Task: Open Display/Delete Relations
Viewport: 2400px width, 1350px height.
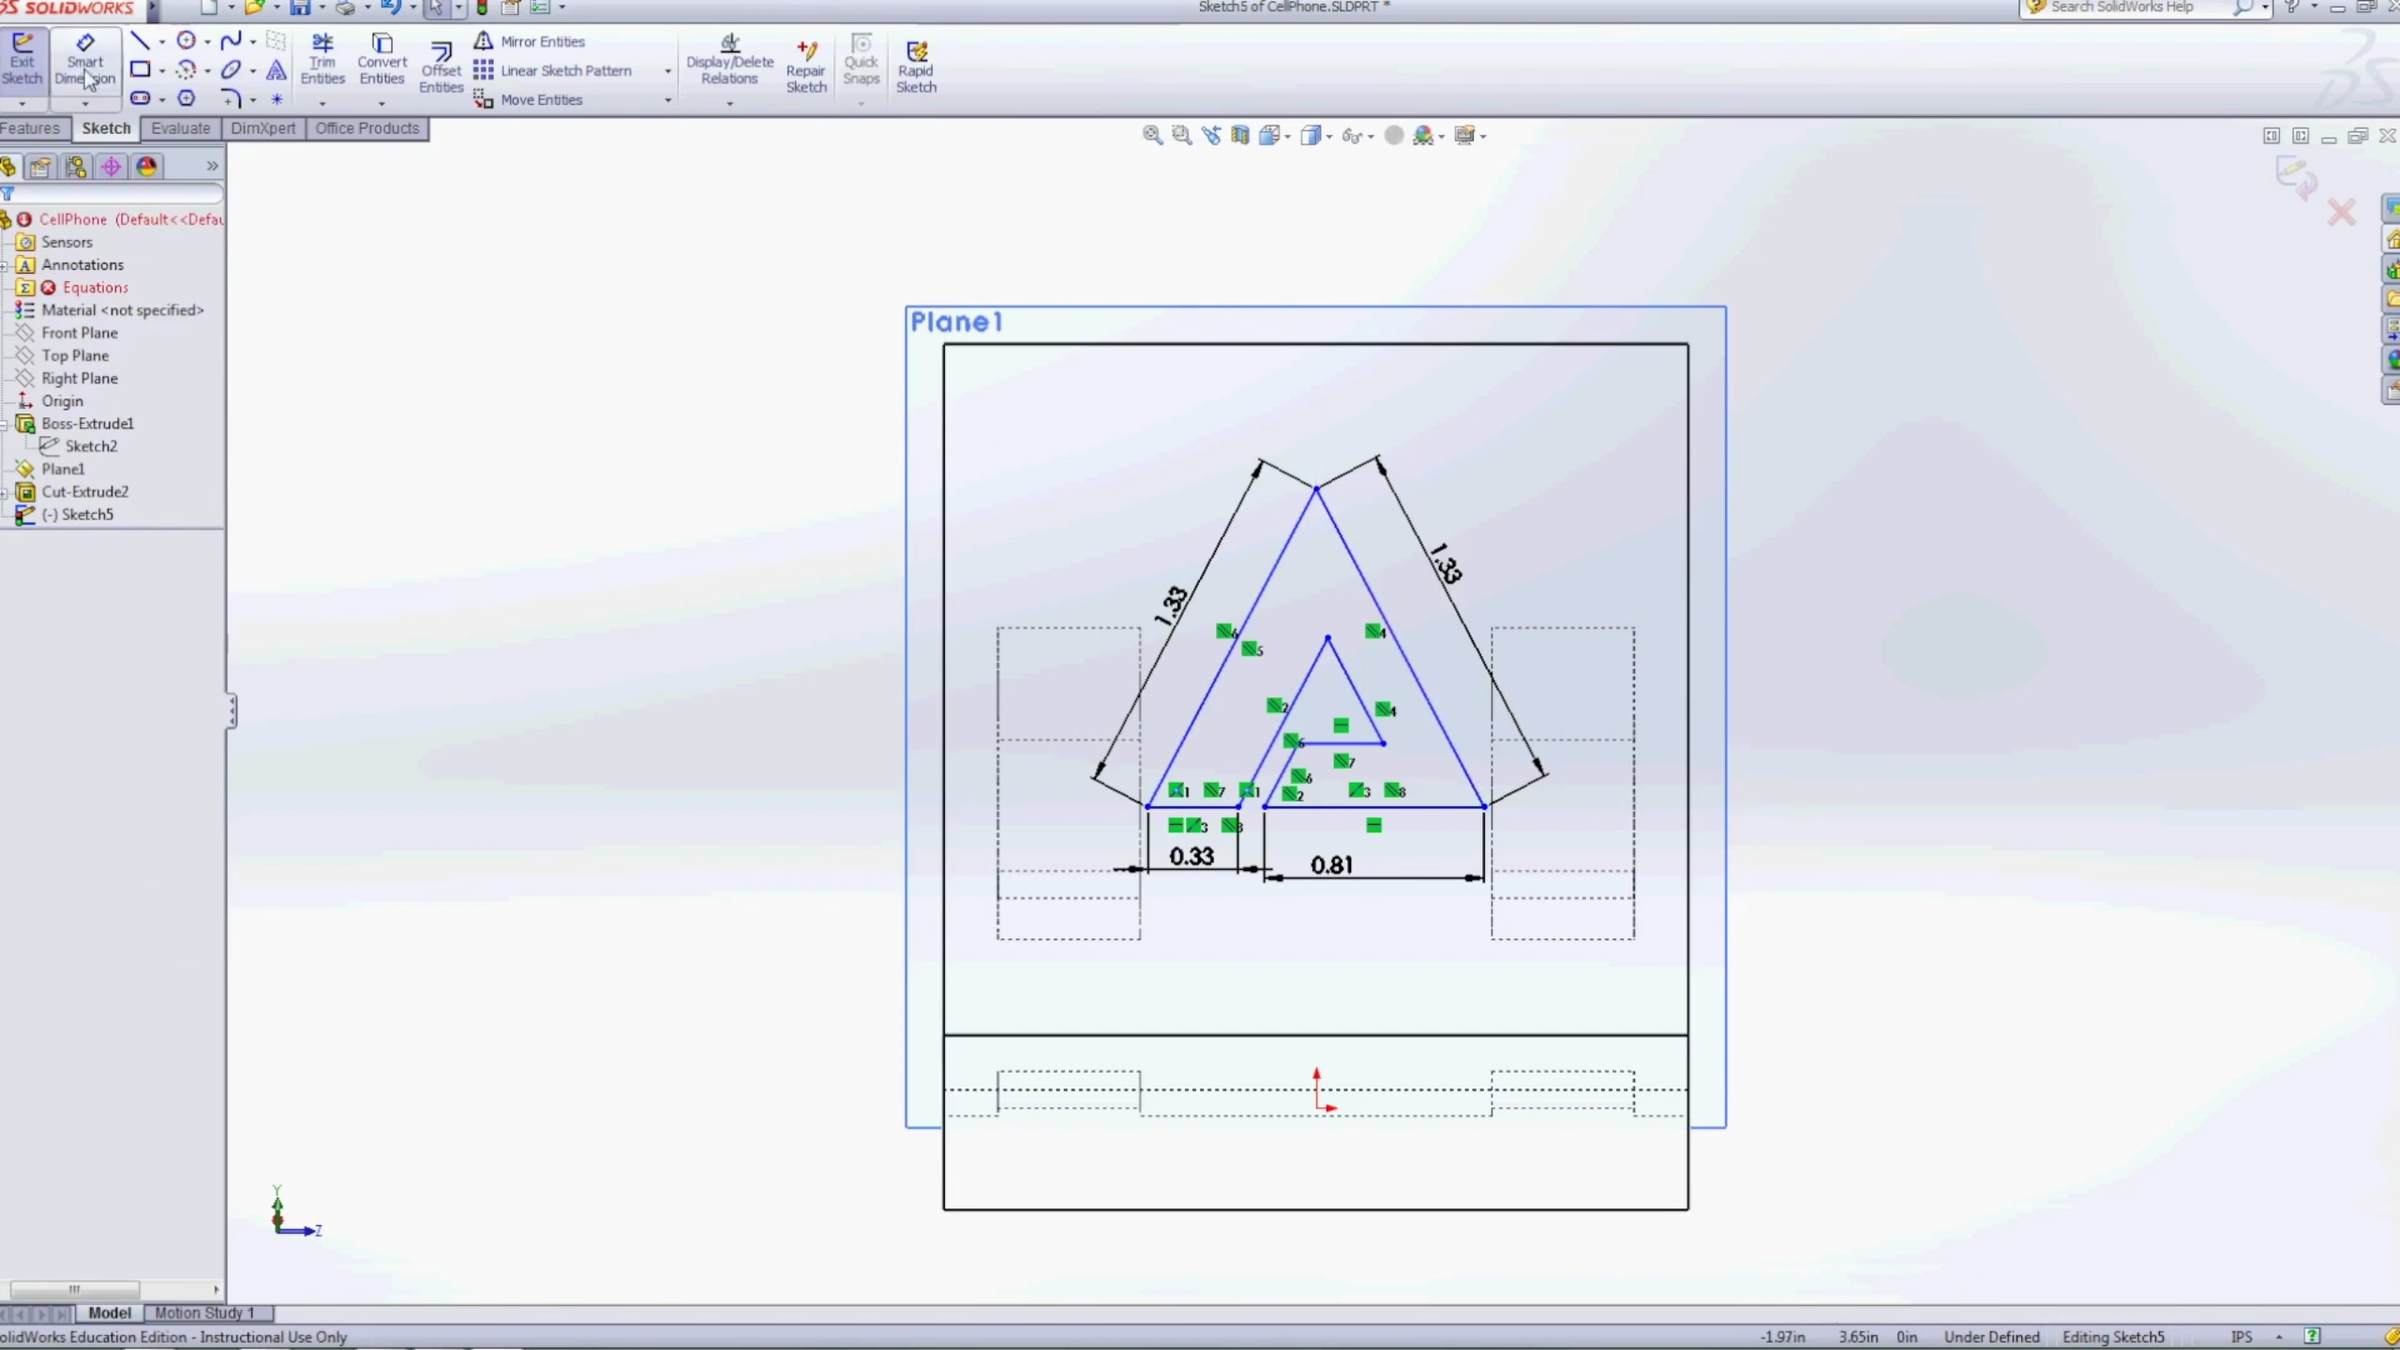Action: pos(730,60)
